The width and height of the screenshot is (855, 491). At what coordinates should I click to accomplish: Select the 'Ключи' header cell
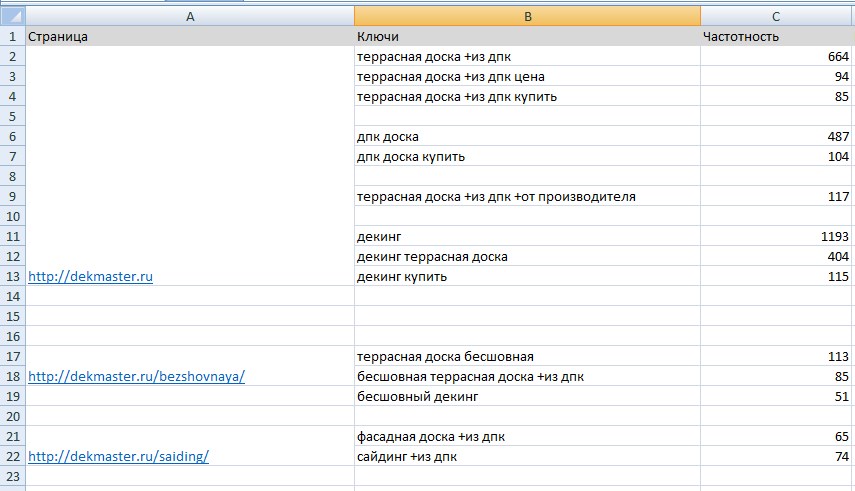pyautogui.click(x=527, y=37)
